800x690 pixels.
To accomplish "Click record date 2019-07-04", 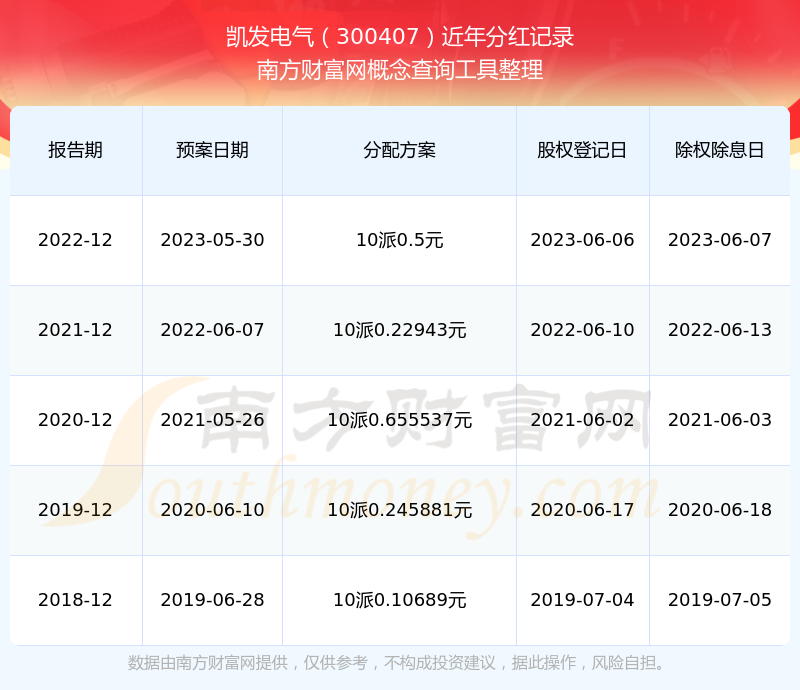I will (x=582, y=600).
